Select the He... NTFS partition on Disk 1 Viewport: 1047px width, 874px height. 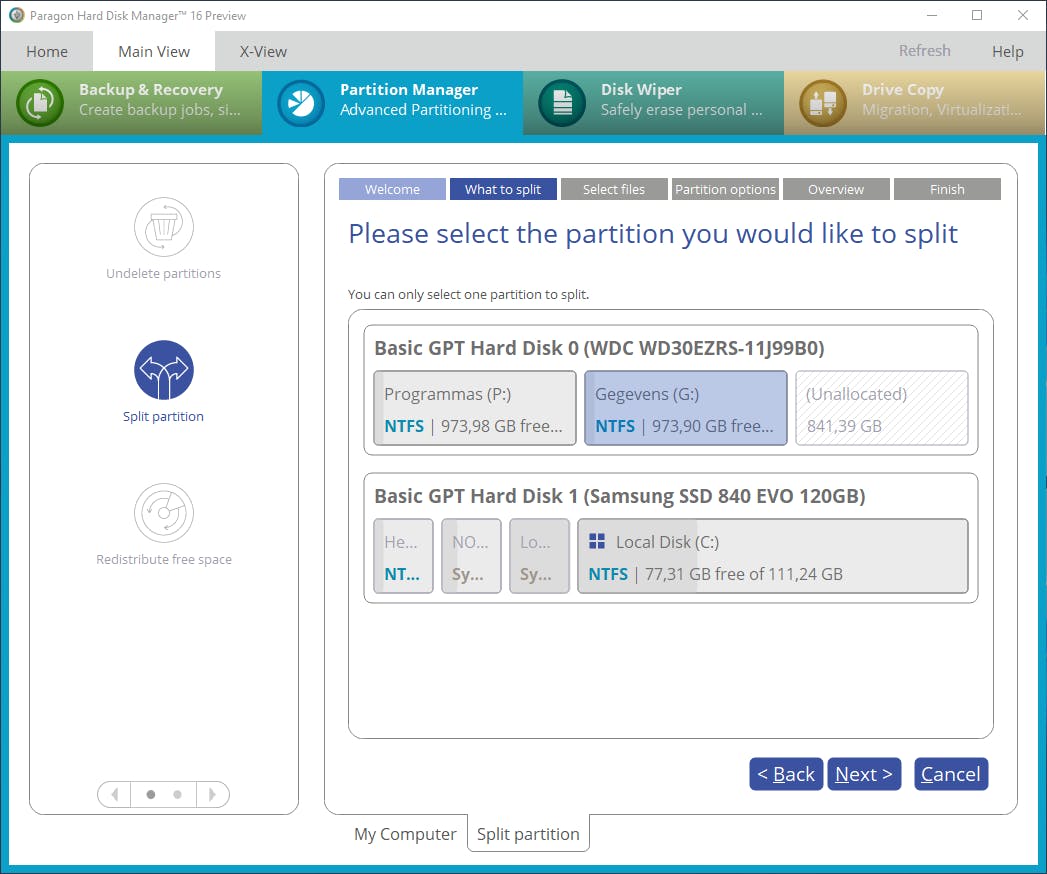point(403,556)
